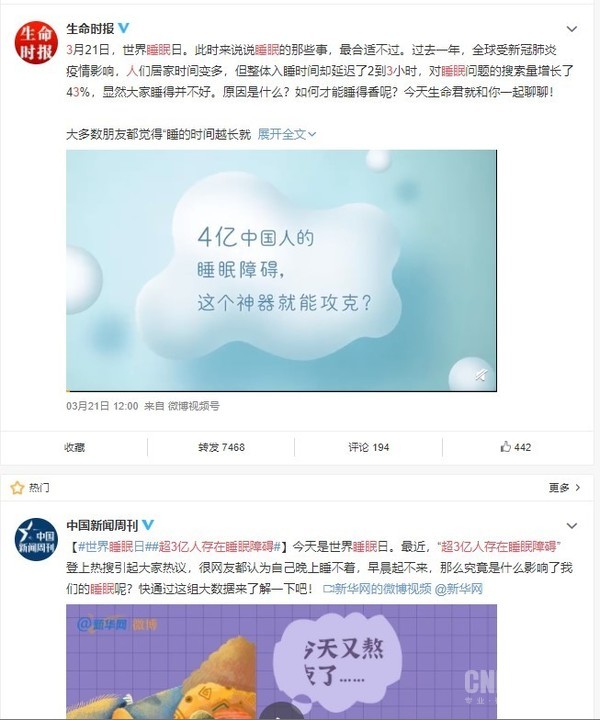Click 更多 to see more hot posts

click(564, 488)
